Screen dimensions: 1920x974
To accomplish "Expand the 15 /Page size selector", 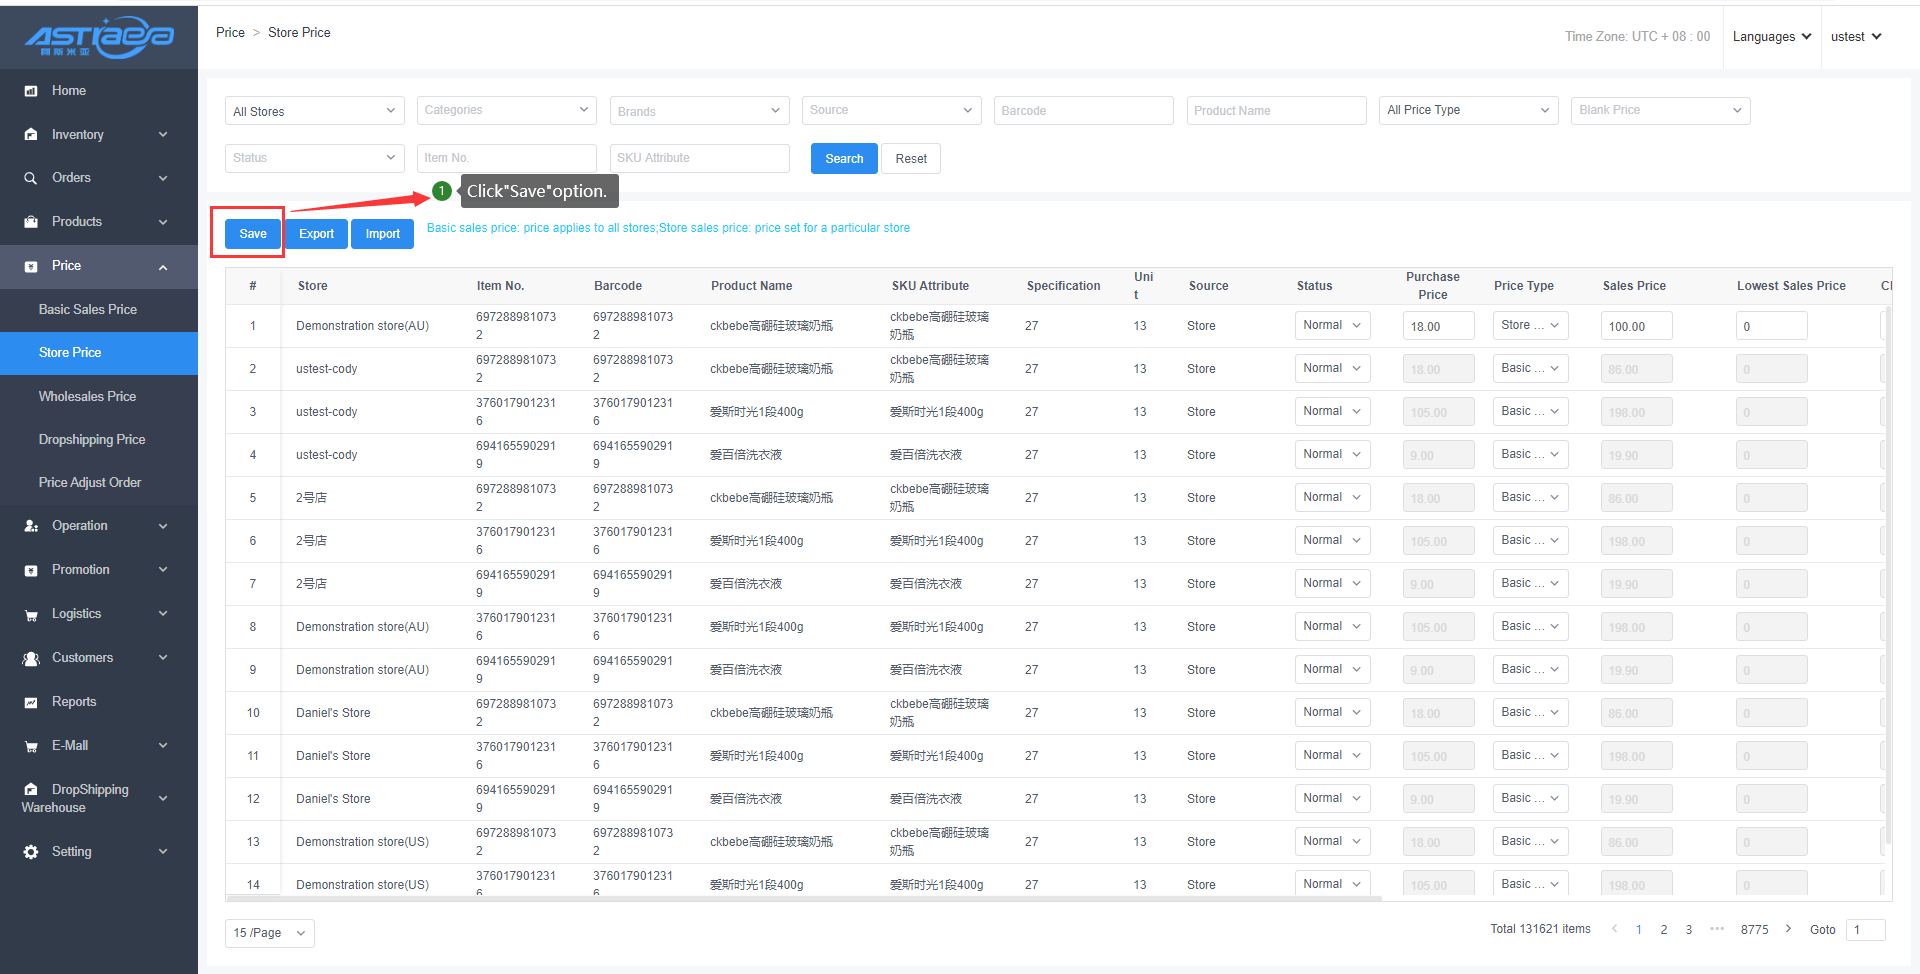I will 269,933.
